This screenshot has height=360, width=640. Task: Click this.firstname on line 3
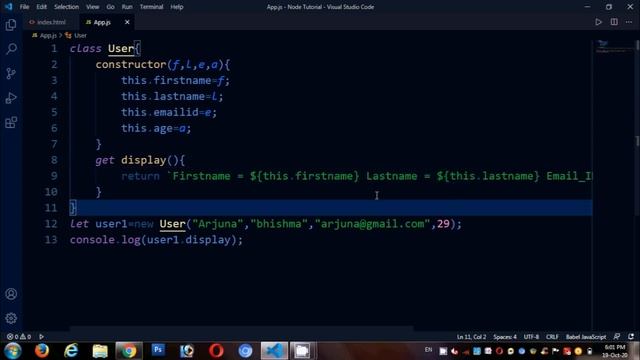166,80
